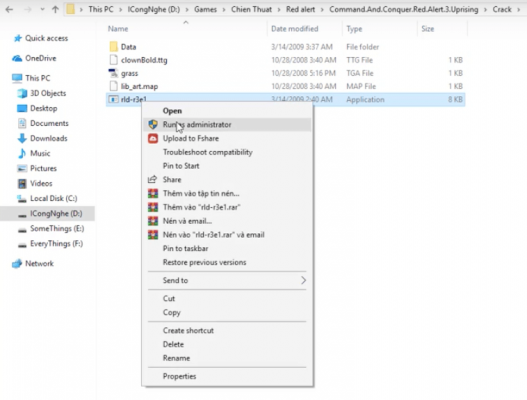Choose 'Thêm vào tập tin nén...' WinRAR entry
Viewport: 527px width, 400px height.
(x=227, y=194)
